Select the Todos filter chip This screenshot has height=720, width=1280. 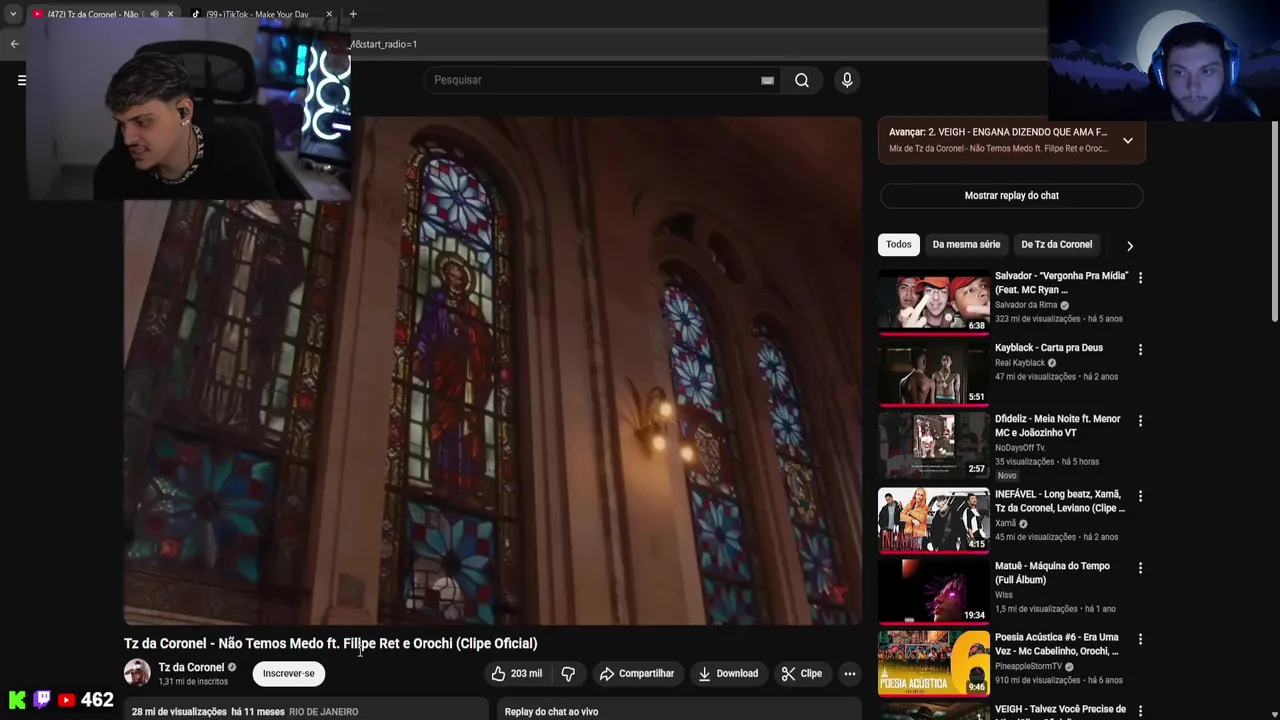pyautogui.click(x=898, y=244)
